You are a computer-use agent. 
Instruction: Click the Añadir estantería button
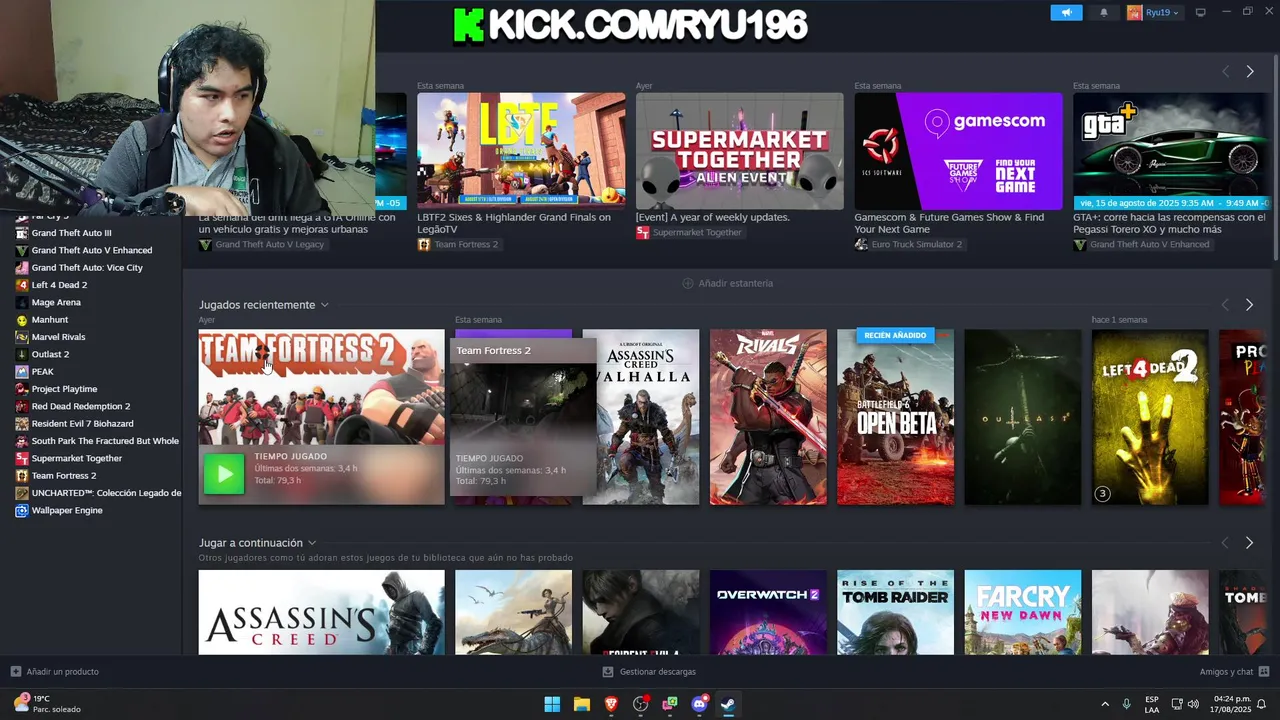click(x=727, y=283)
